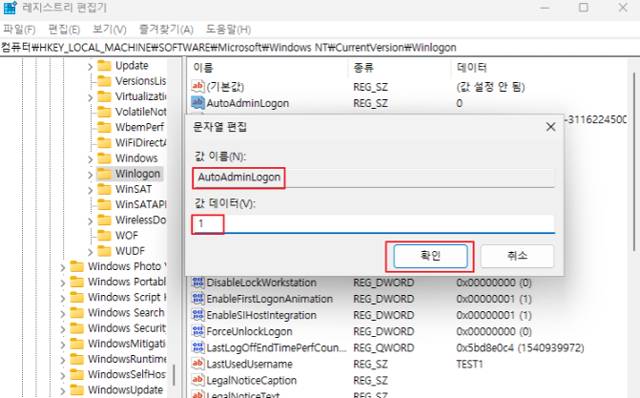Viewport: 640px width, 398px height.
Task: Expand the Update tree node
Action: [90, 66]
